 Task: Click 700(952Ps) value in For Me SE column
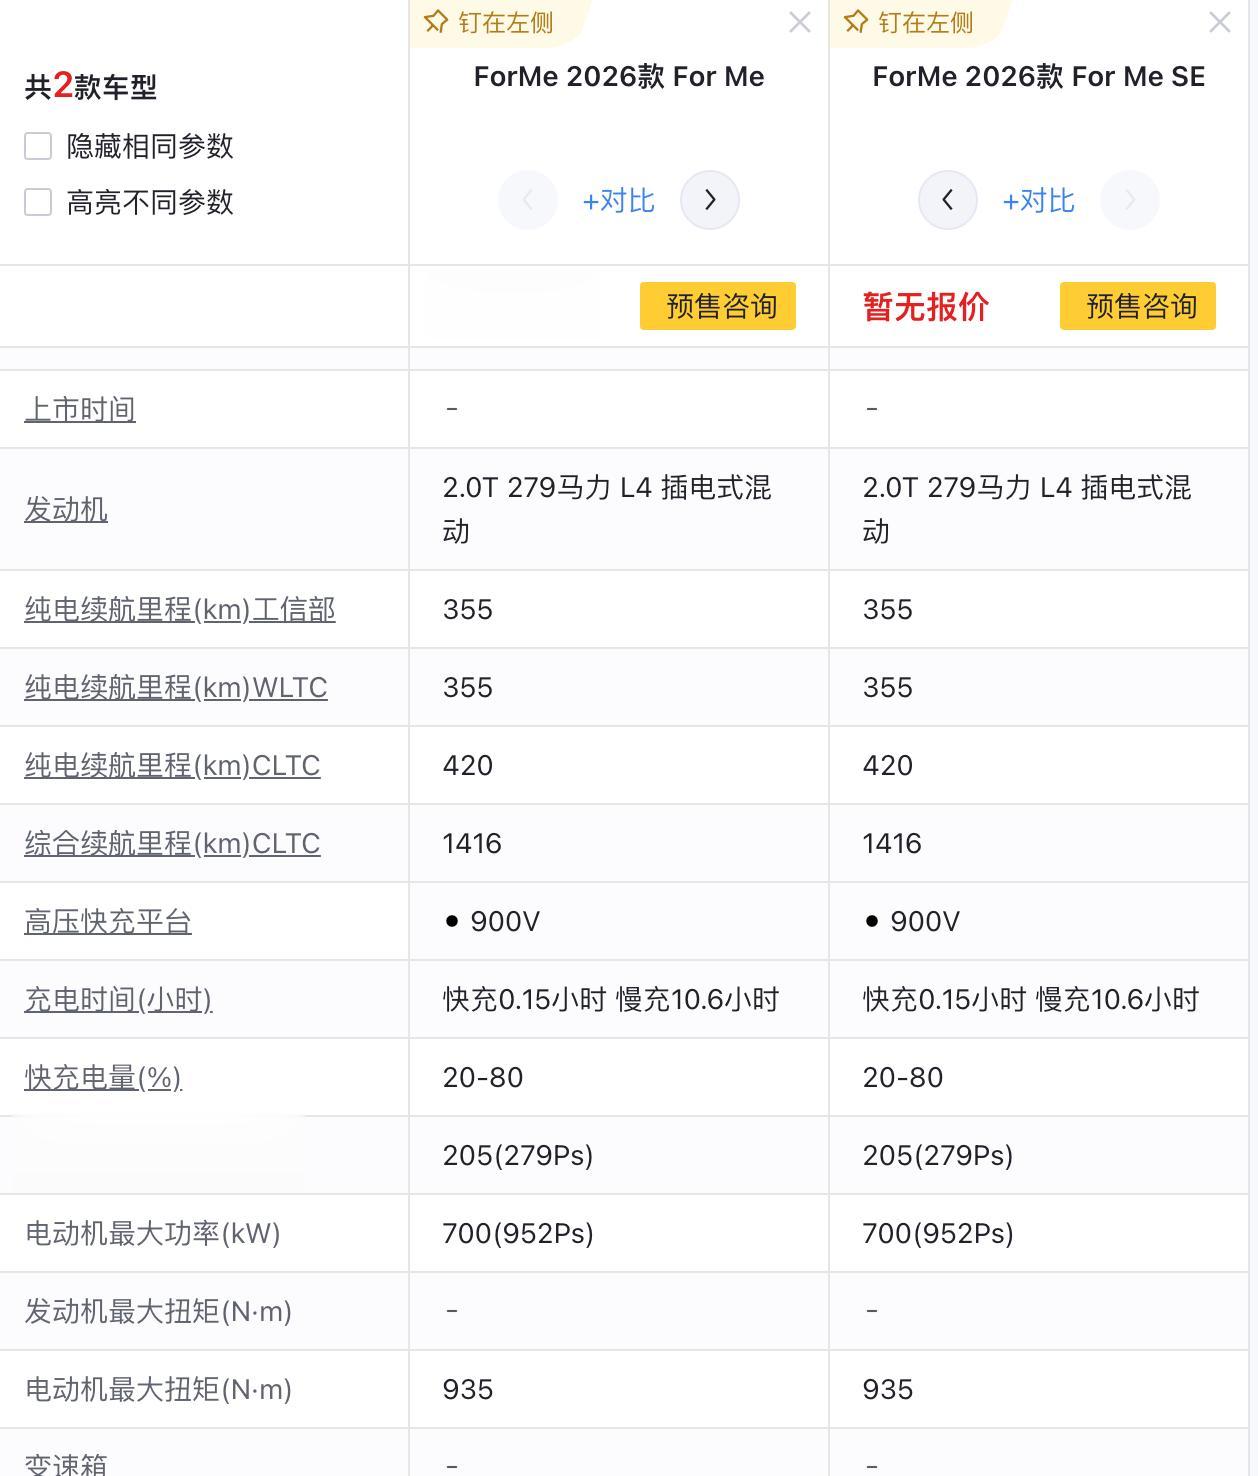coord(938,1233)
